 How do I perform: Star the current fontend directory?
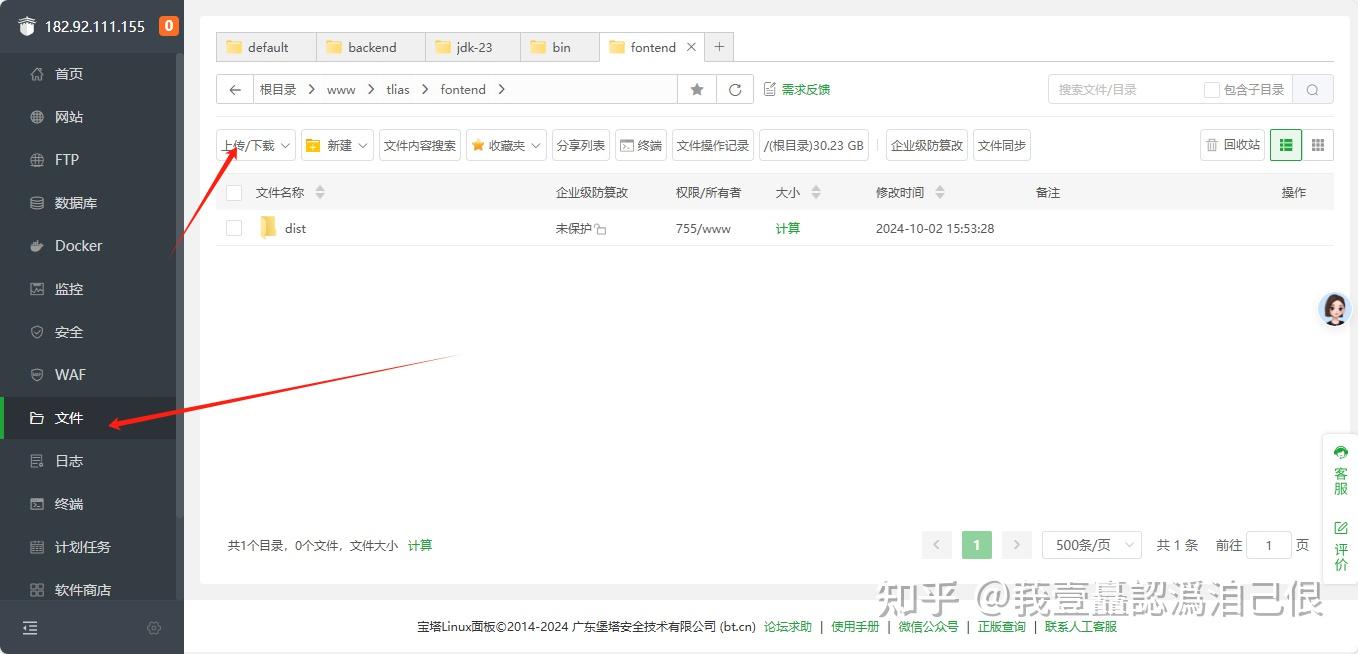pyautogui.click(x=696, y=89)
